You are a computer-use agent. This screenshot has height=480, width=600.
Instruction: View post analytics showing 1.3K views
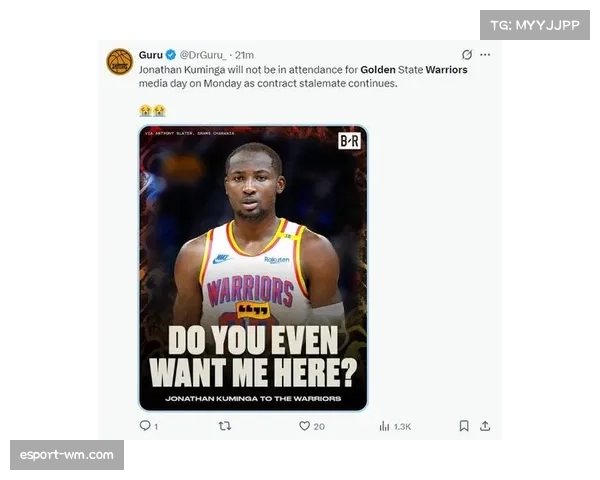pos(395,426)
